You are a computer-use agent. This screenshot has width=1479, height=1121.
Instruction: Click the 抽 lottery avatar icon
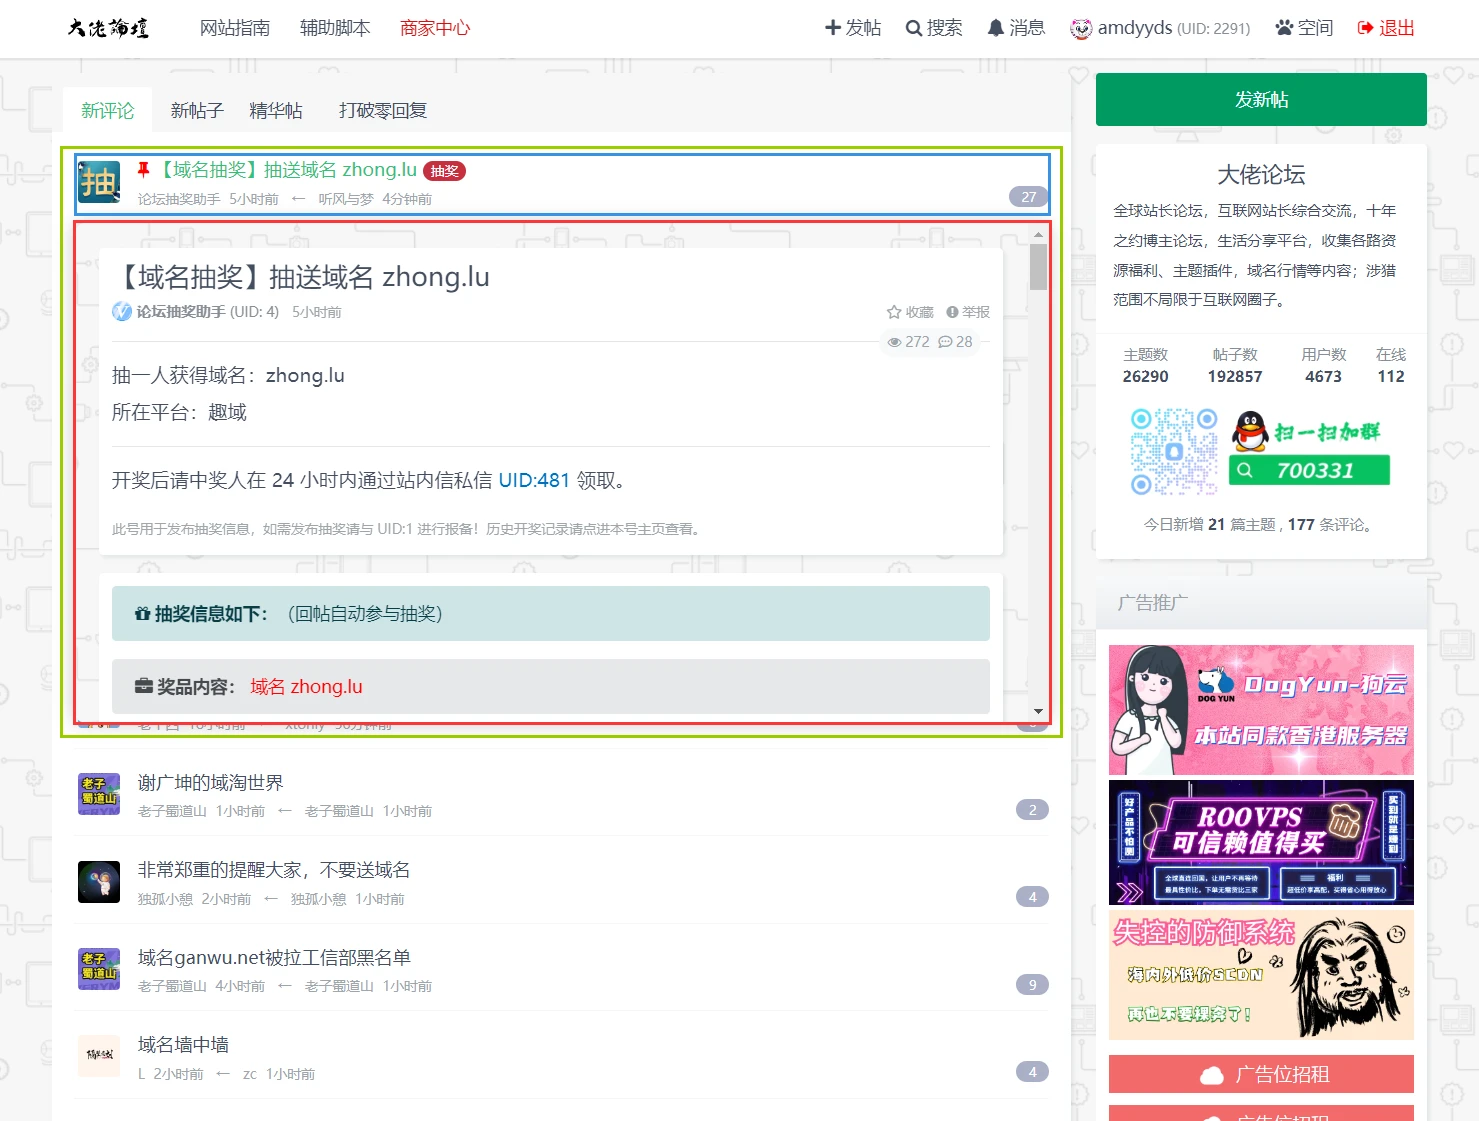pos(99,182)
